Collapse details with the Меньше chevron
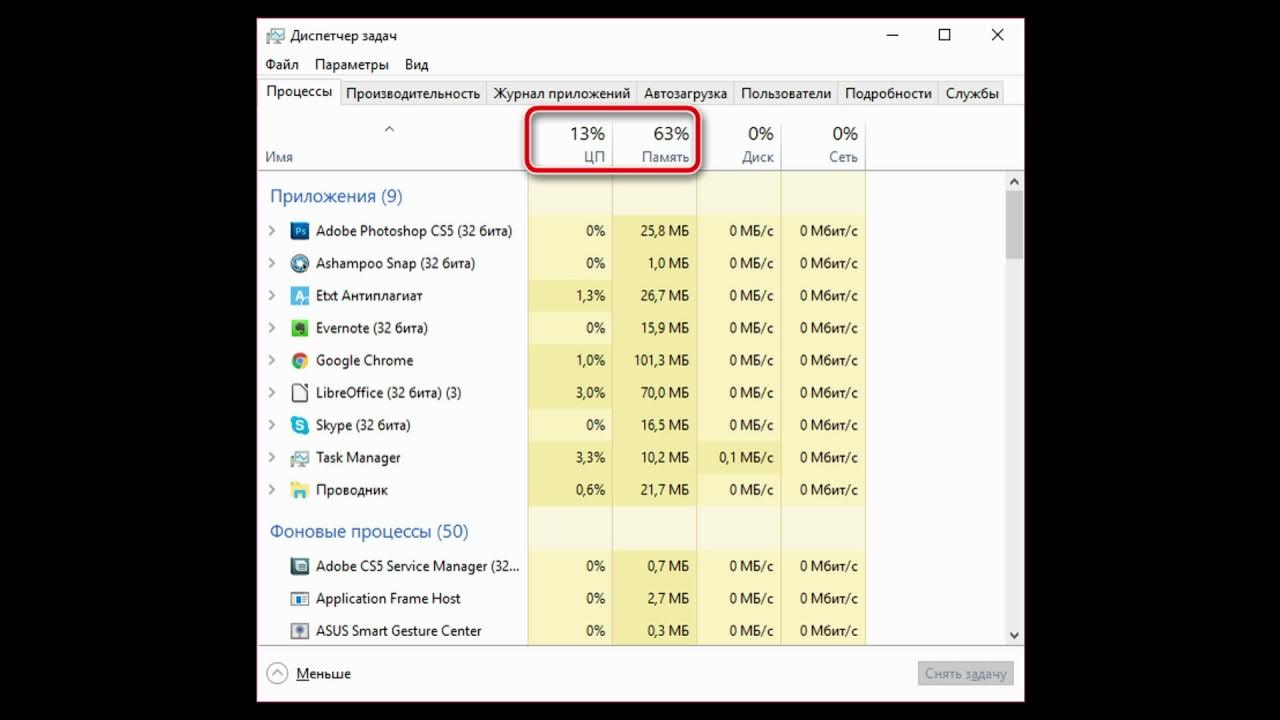 tap(277, 674)
